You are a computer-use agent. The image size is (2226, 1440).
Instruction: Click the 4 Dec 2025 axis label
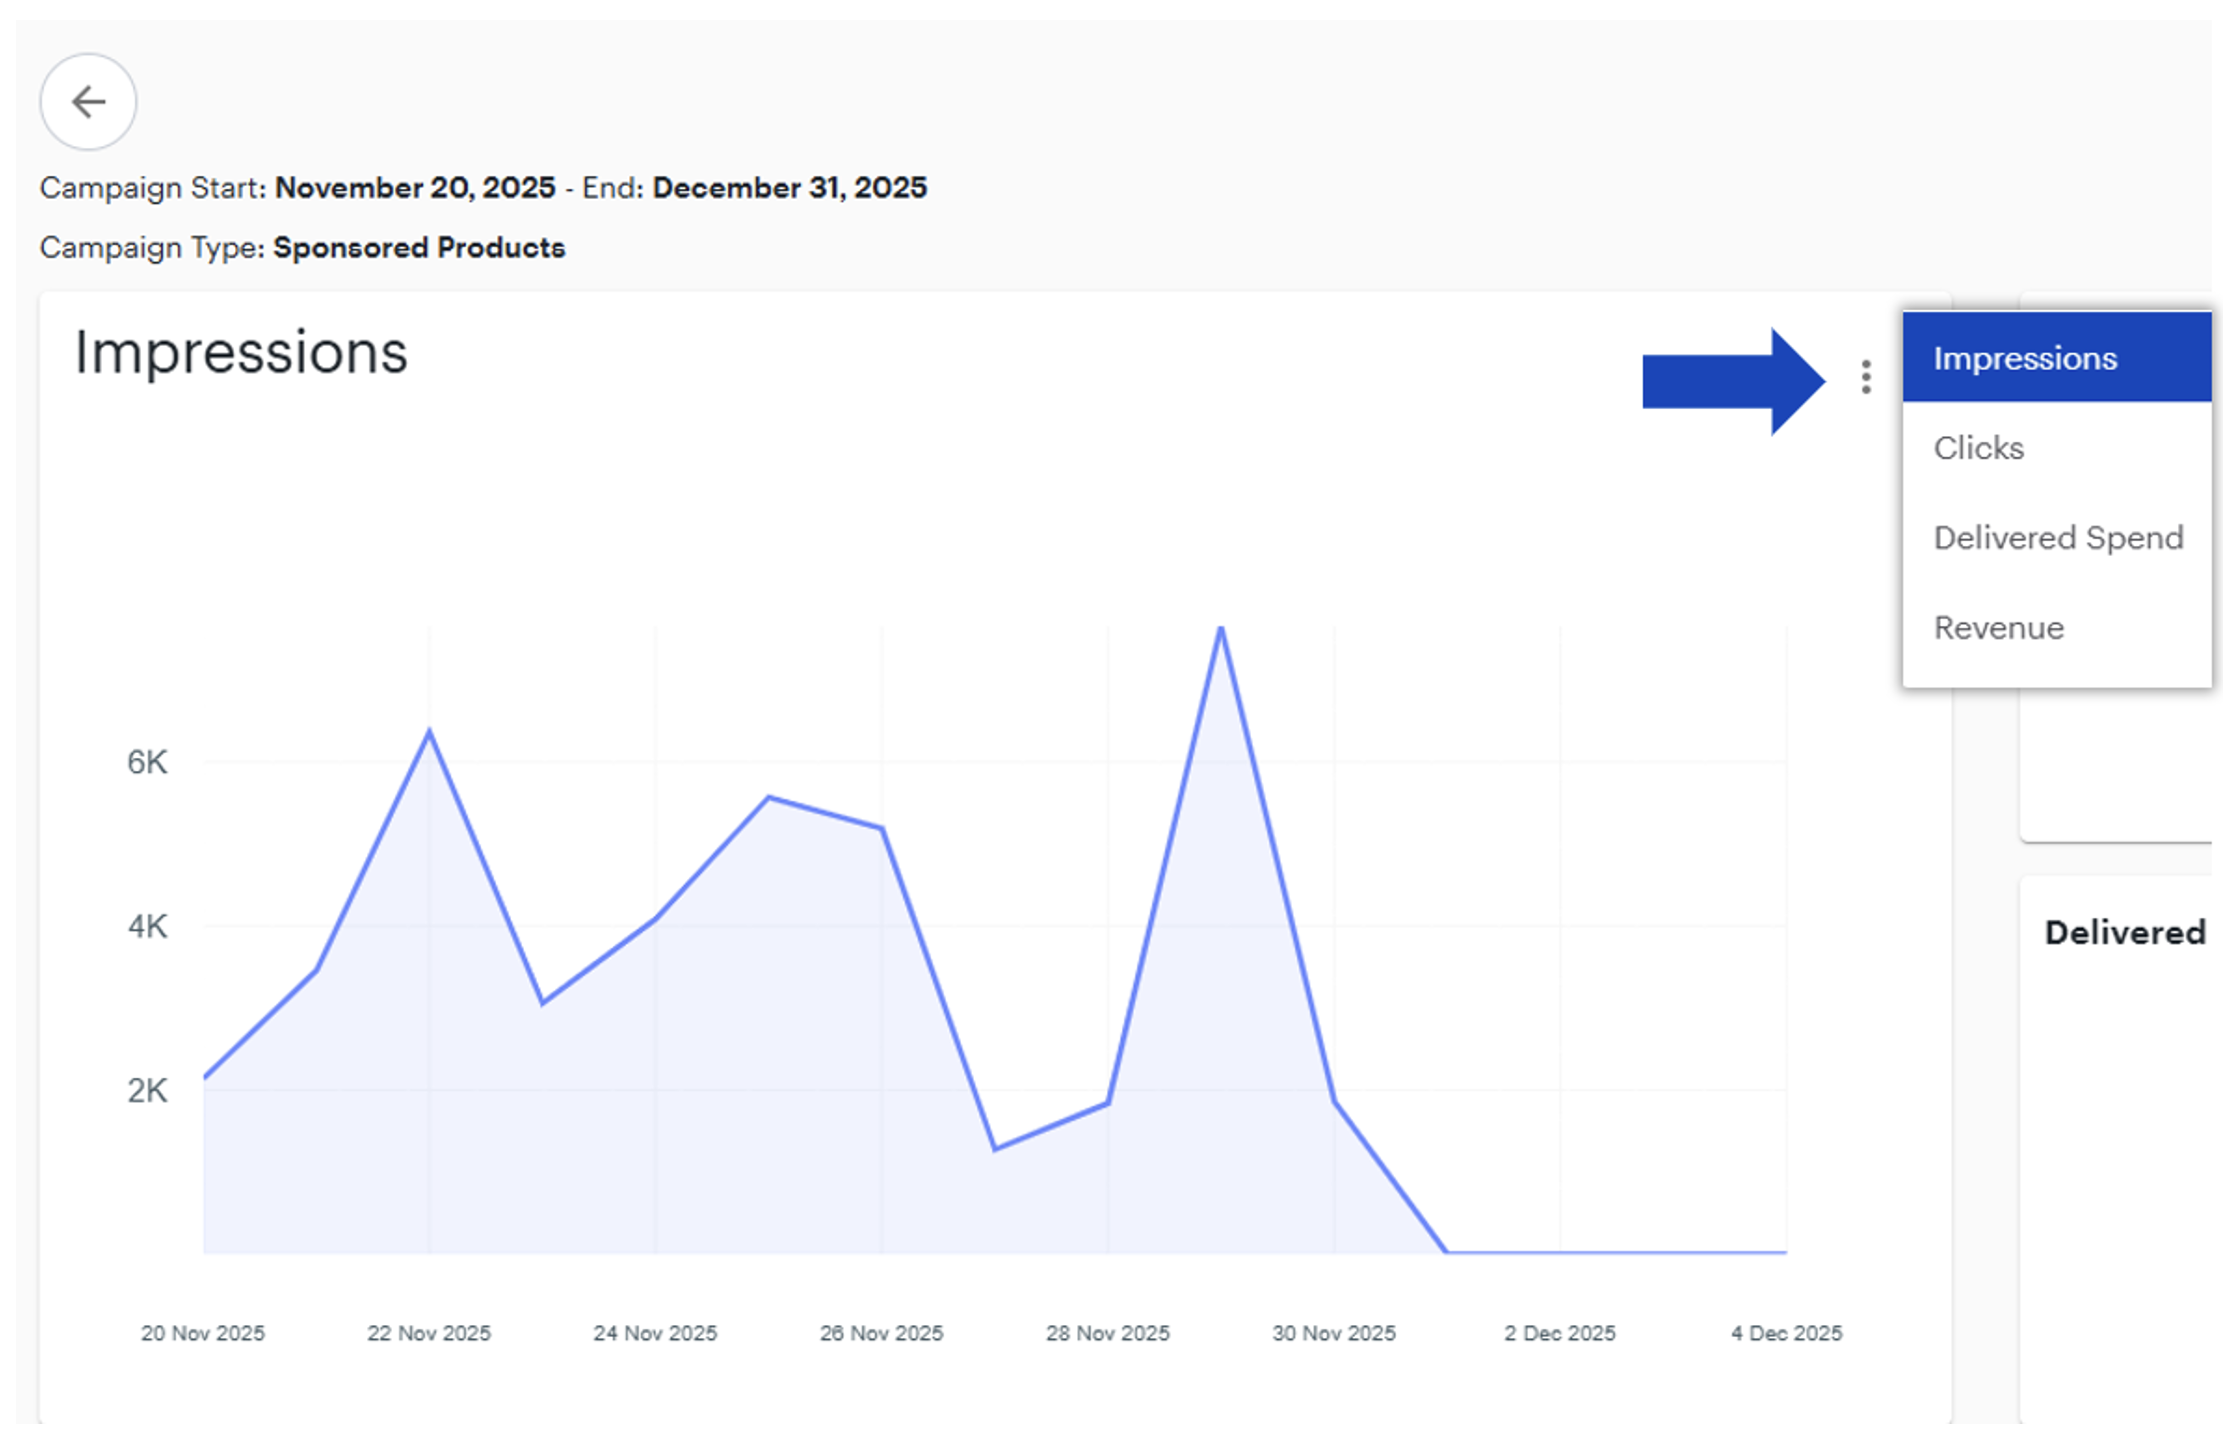1786,1333
